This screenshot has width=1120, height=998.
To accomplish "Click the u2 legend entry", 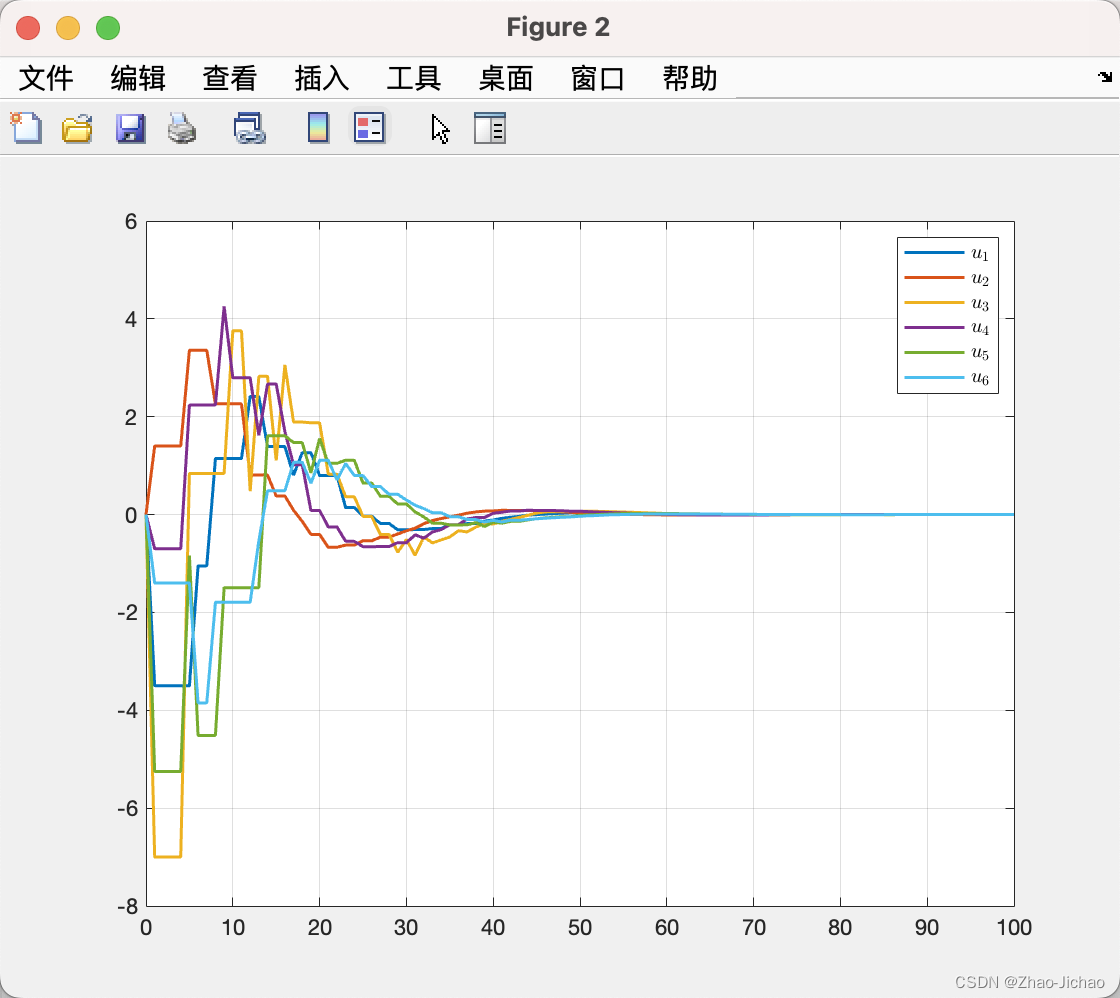I will coord(947,279).
